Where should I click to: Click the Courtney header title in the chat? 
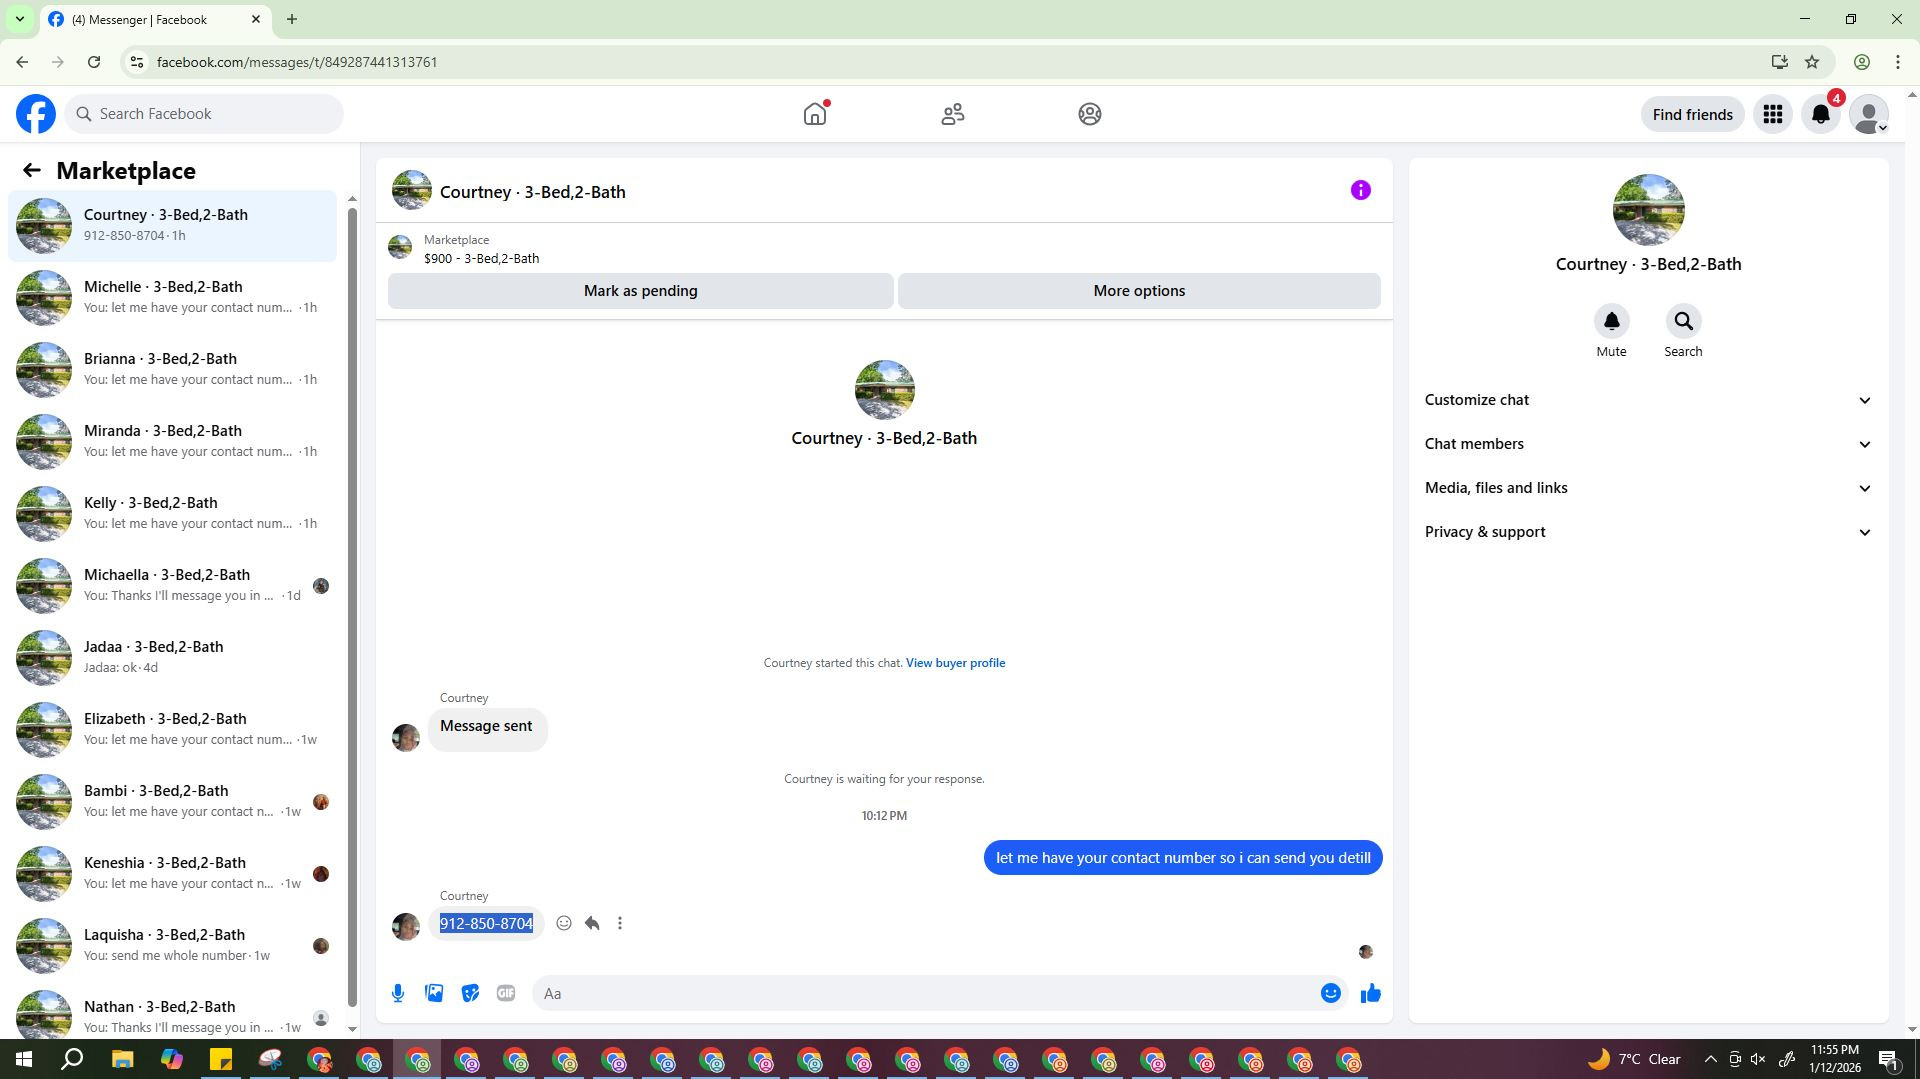coord(532,192)
